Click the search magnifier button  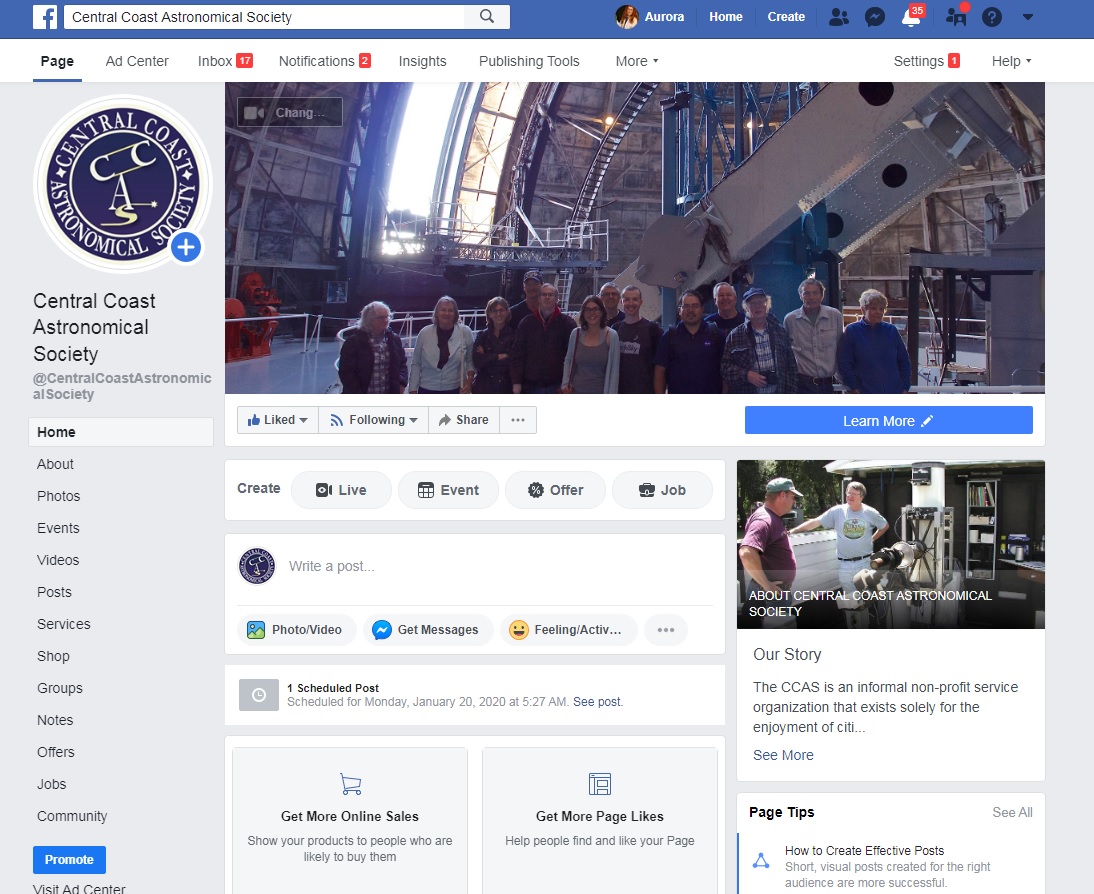[487, 17]
